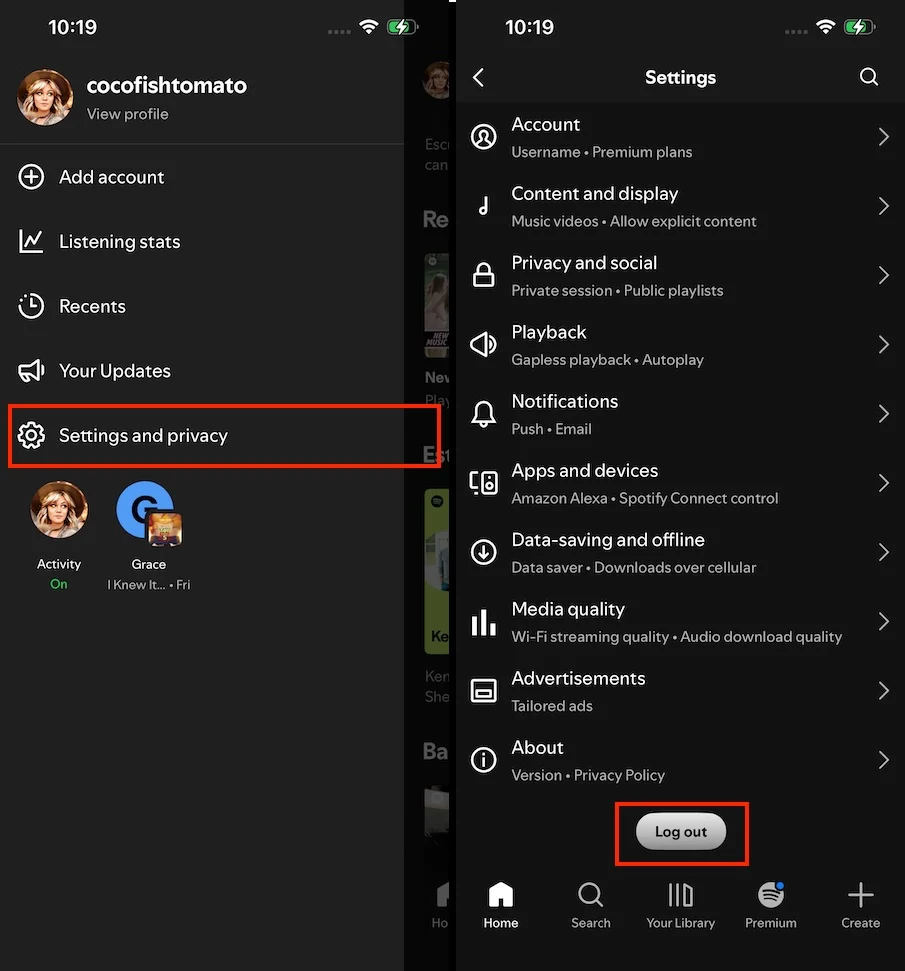Tap the green 'On' Activity status
Screen dimensions: 905x971
coord(59,584)
